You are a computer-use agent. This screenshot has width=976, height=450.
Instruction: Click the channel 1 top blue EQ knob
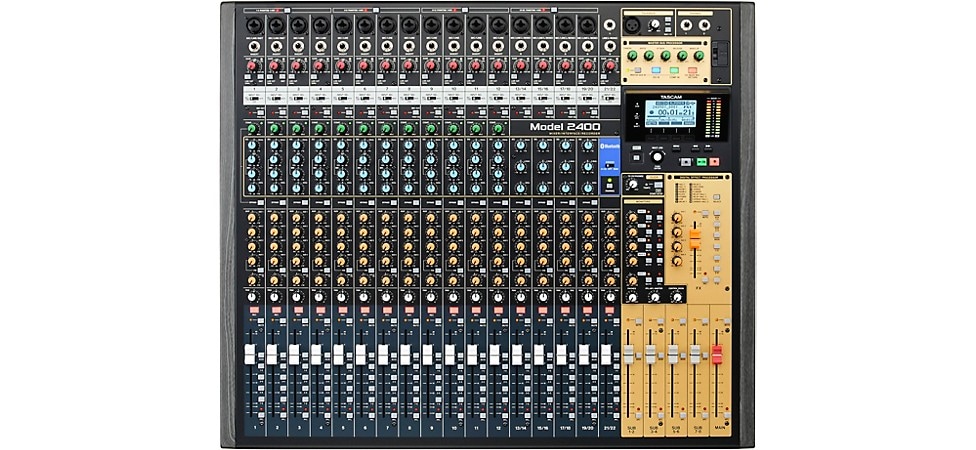(251, 144)
